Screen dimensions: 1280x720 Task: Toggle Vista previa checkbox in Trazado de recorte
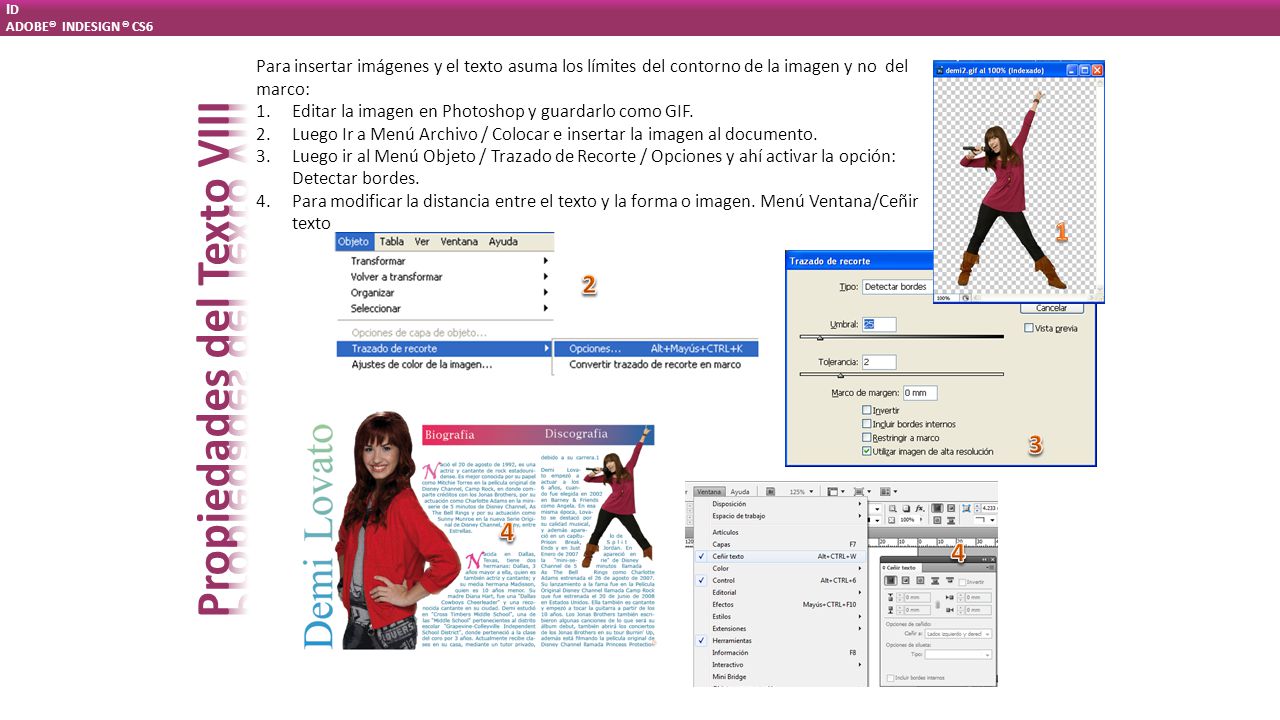pos(1029,328)
